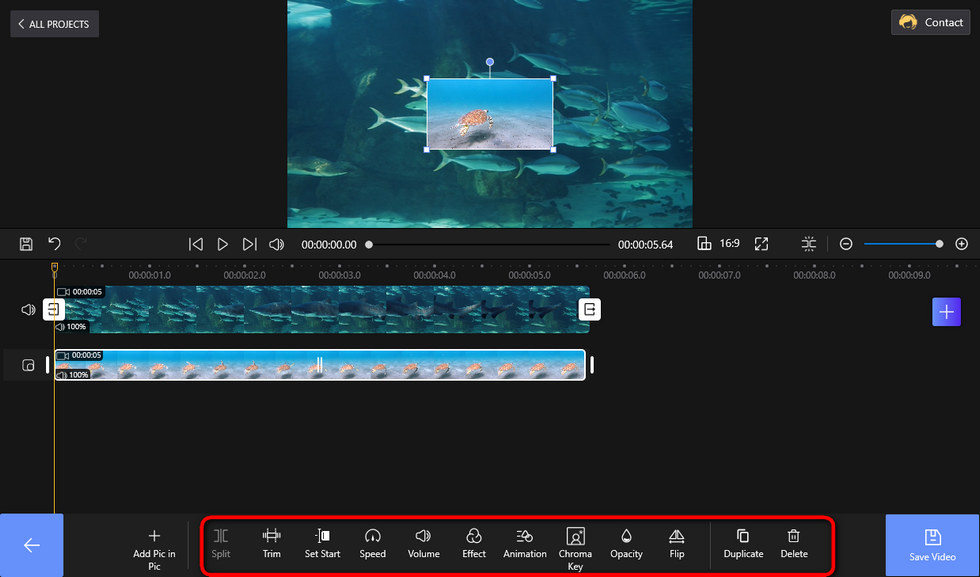The height and width of the screenshot is (577, 980).
Task: Click the picture-in-picture track icon
Action: (28, 365)
